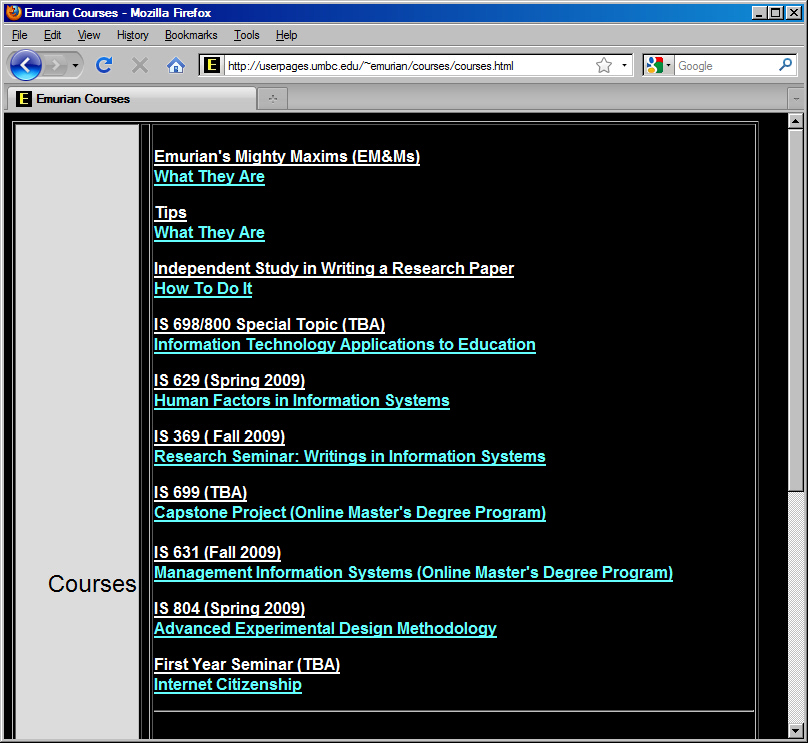
Task: Go to the Home page icon
Action: point(176,65)
